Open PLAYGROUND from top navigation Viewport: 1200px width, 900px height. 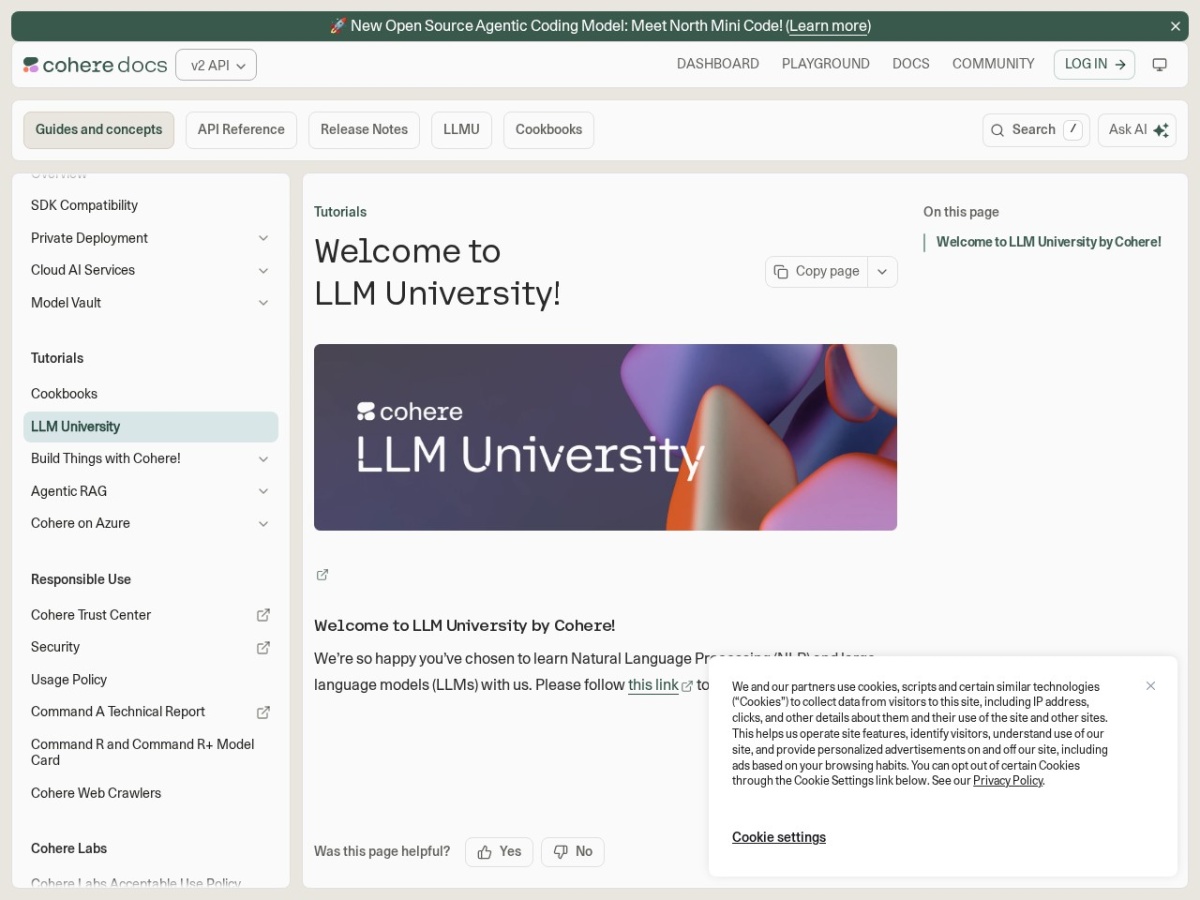pos(826,64)
